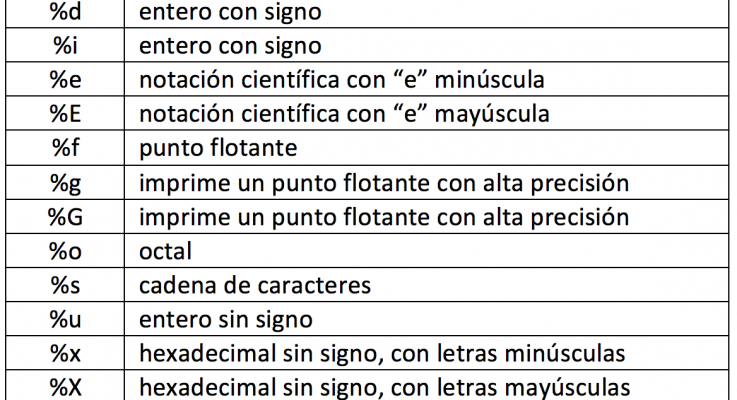This screenshot has width=737, height=400.
Task: Click 'notación científica con "e" minúscula' text
Action: click(x=342, y=79)
